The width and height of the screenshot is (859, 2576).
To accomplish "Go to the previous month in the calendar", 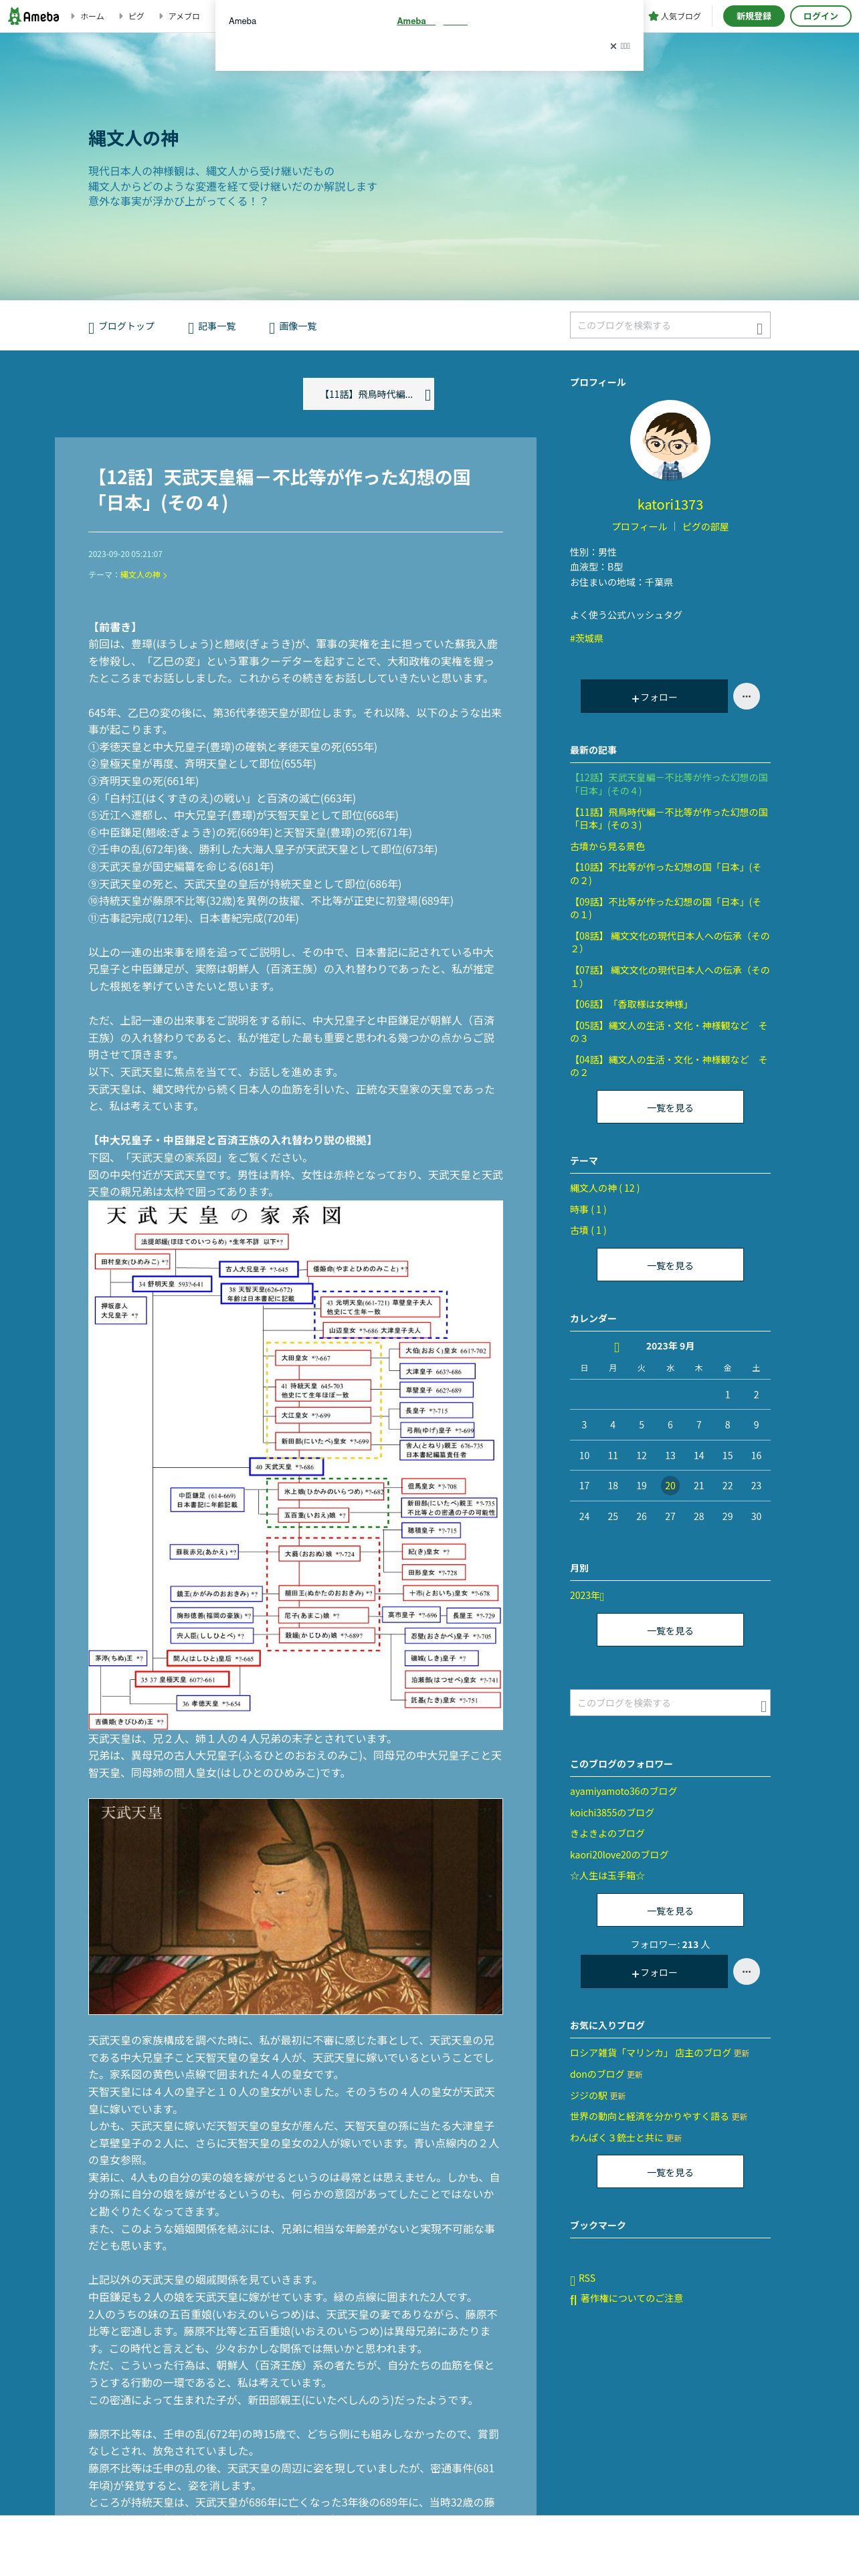I will pos(617,1347).
